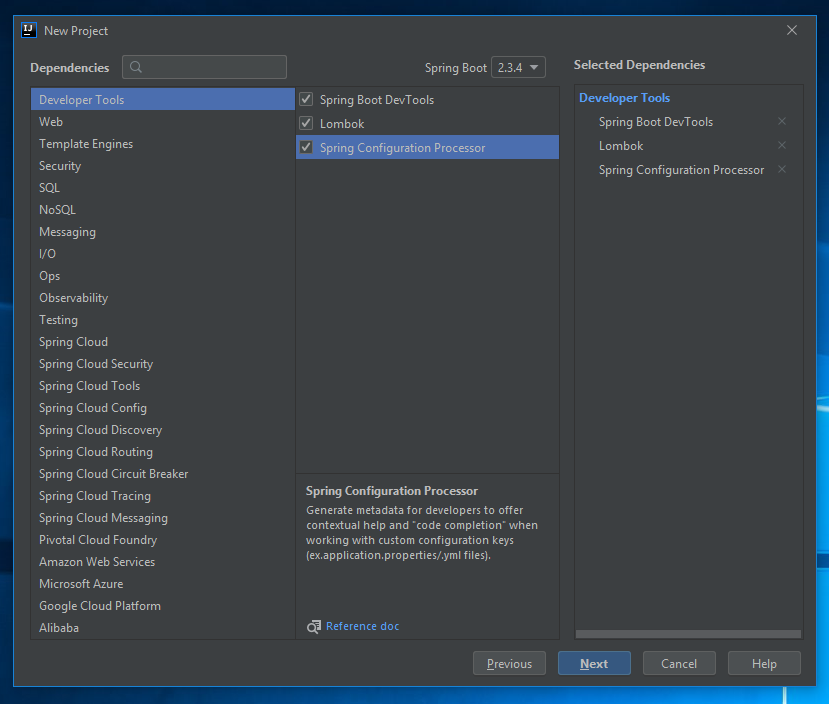Select Template Engines category
This screenshot has height=704, width=829.
[163, 144]
